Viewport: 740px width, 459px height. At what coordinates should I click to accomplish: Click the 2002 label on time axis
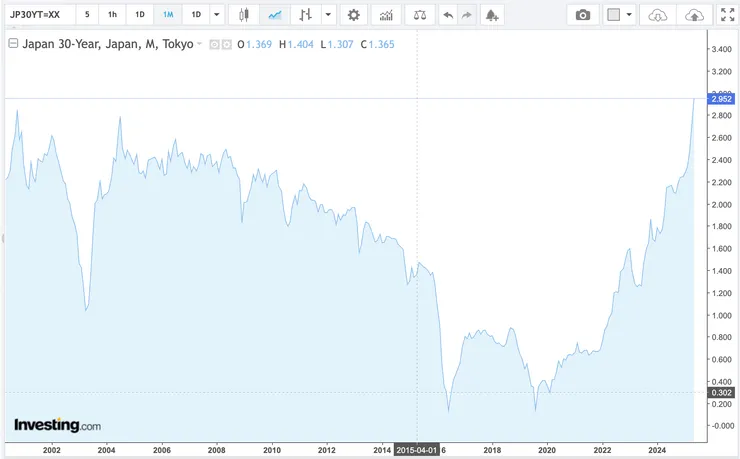pyautogui.click(x=51, y=450)
